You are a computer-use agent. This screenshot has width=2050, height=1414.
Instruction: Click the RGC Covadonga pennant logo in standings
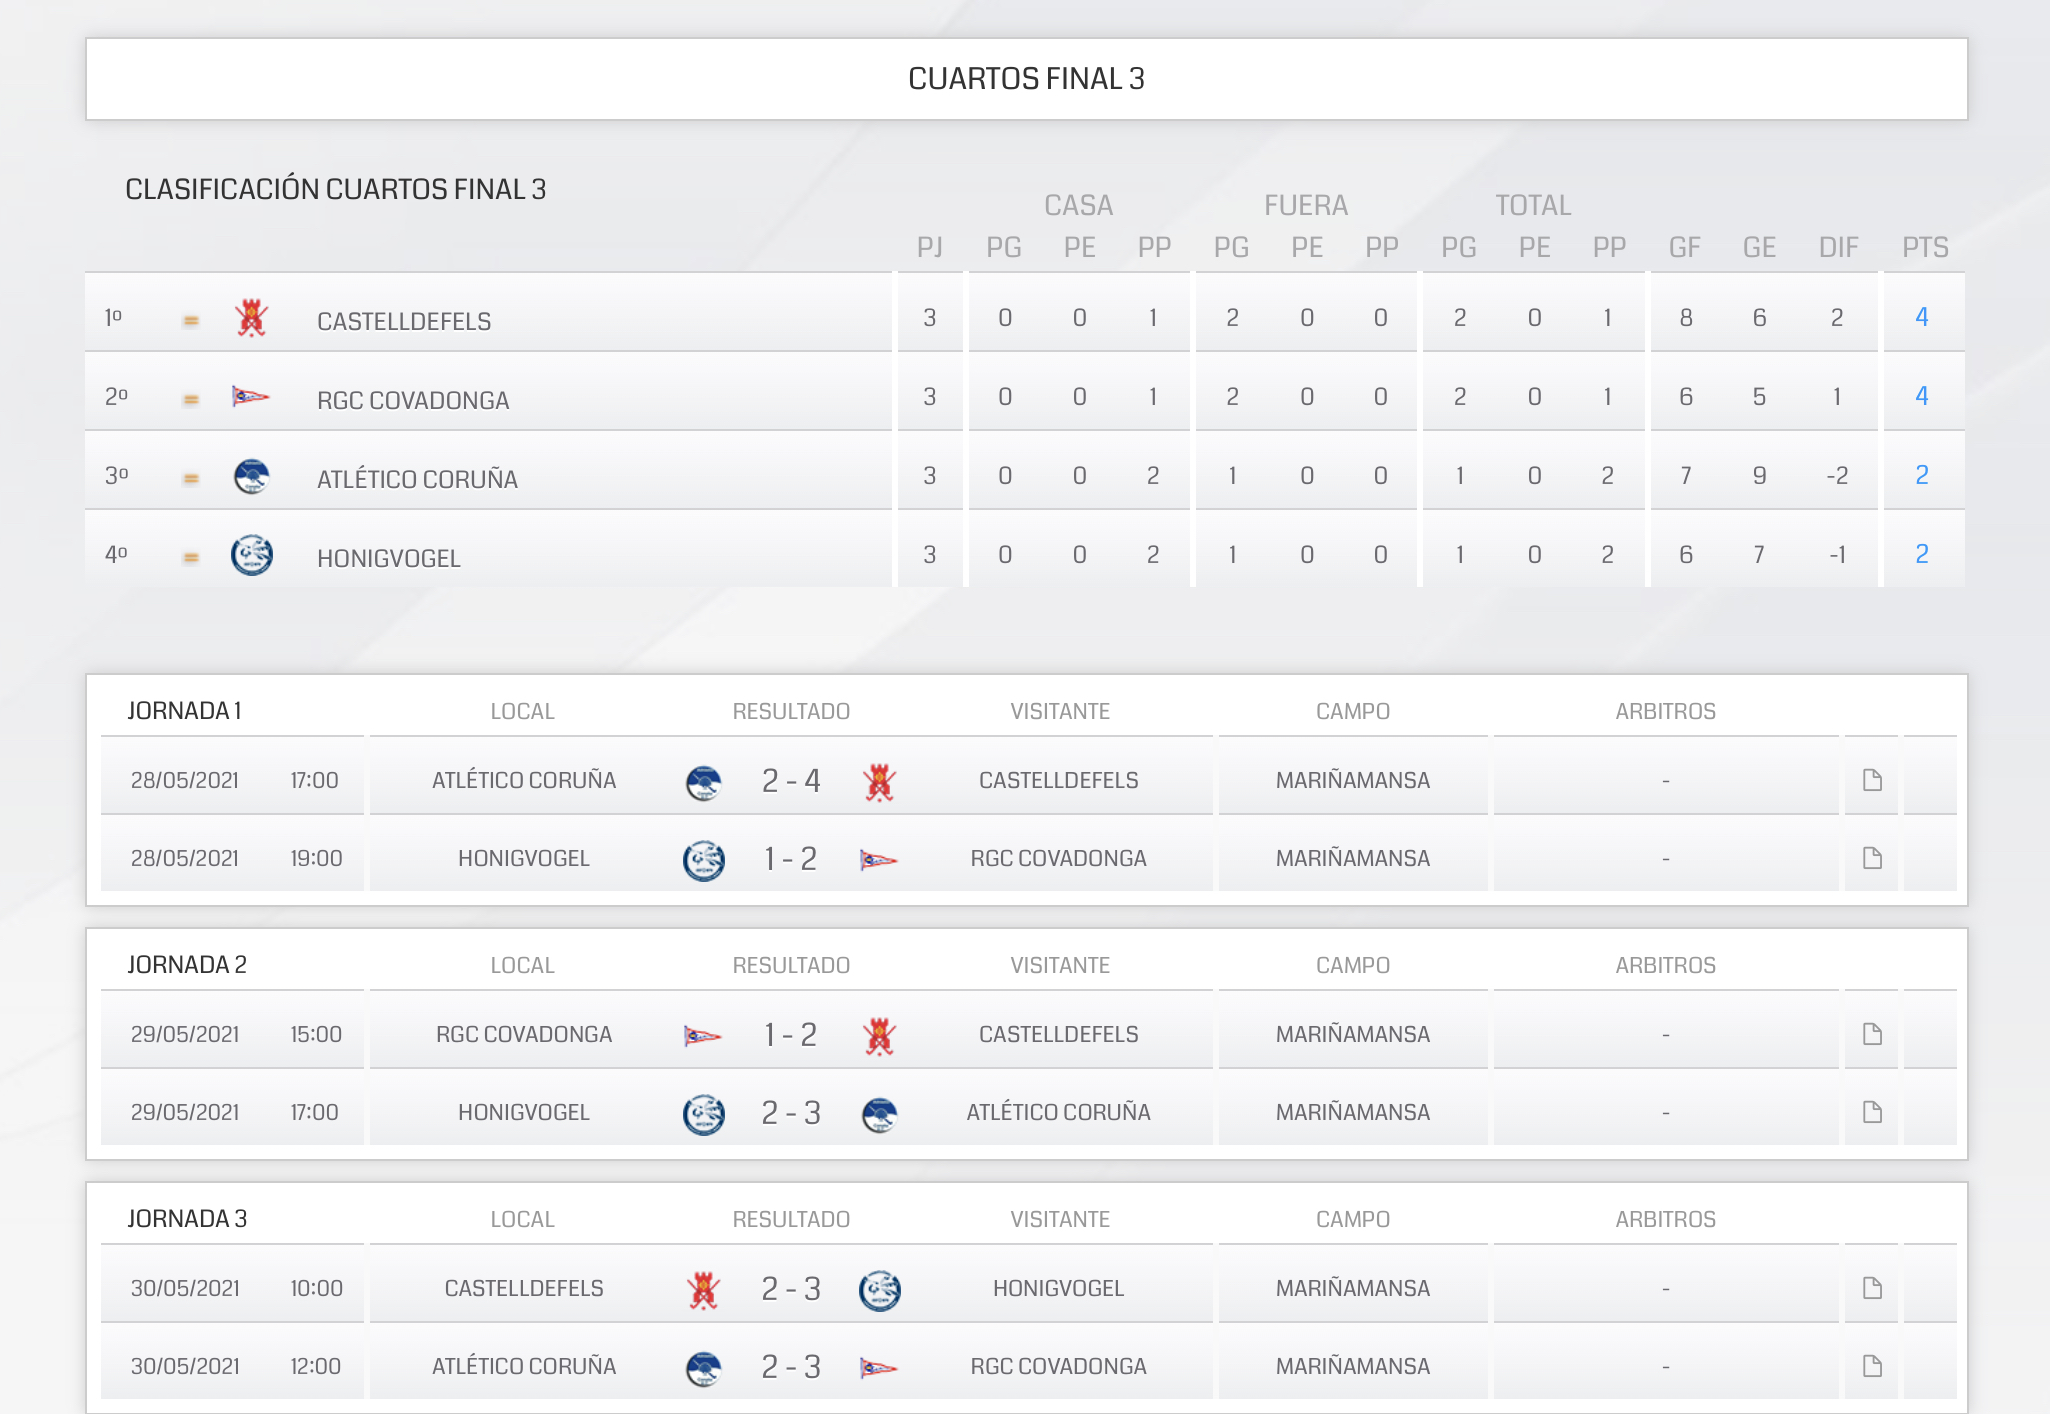point(250,397)
